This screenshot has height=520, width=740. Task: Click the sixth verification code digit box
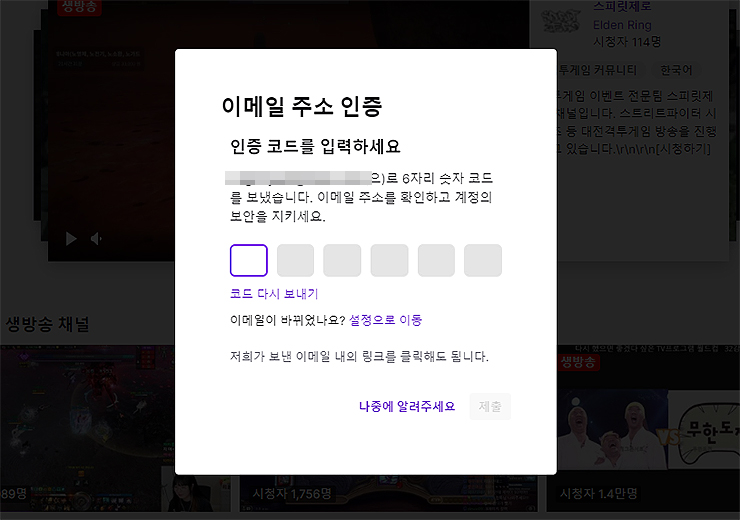click(x=483, y=260)
